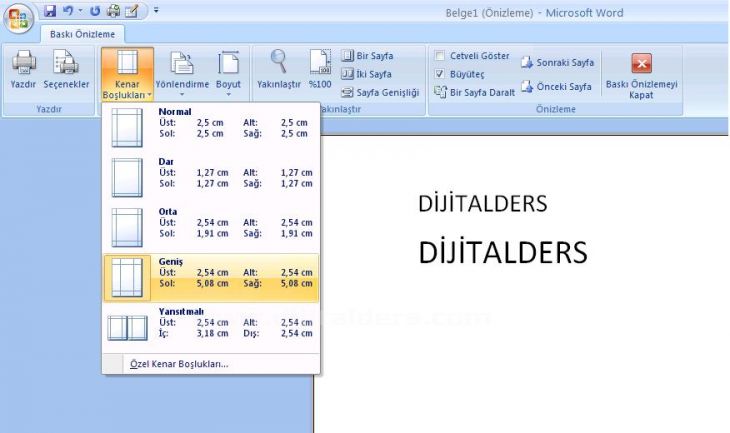Choose İki Sayfa view
The image size is (730, 433).
(367, 74)
